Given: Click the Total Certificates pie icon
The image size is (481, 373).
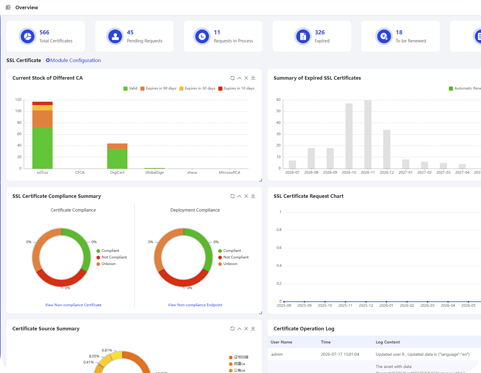Looking at the screenshot, I should (27, 36).
